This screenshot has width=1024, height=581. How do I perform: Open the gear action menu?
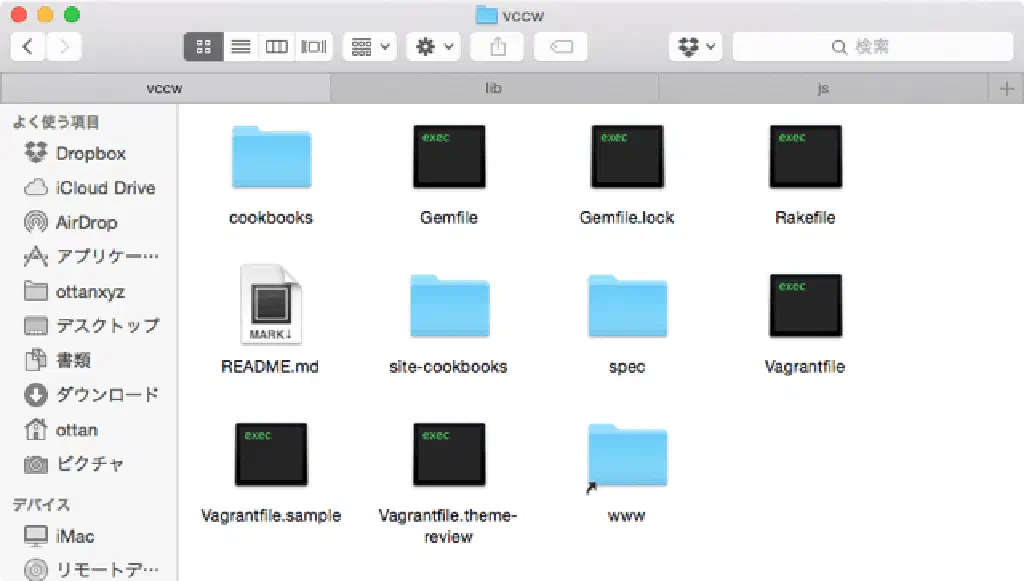[x=435, y=46]
